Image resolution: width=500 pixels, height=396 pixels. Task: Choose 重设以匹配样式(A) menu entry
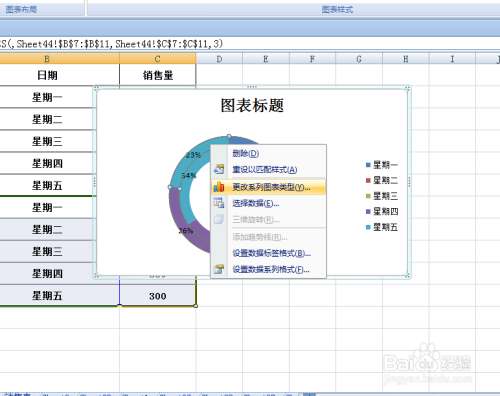[x=264, y=170]
